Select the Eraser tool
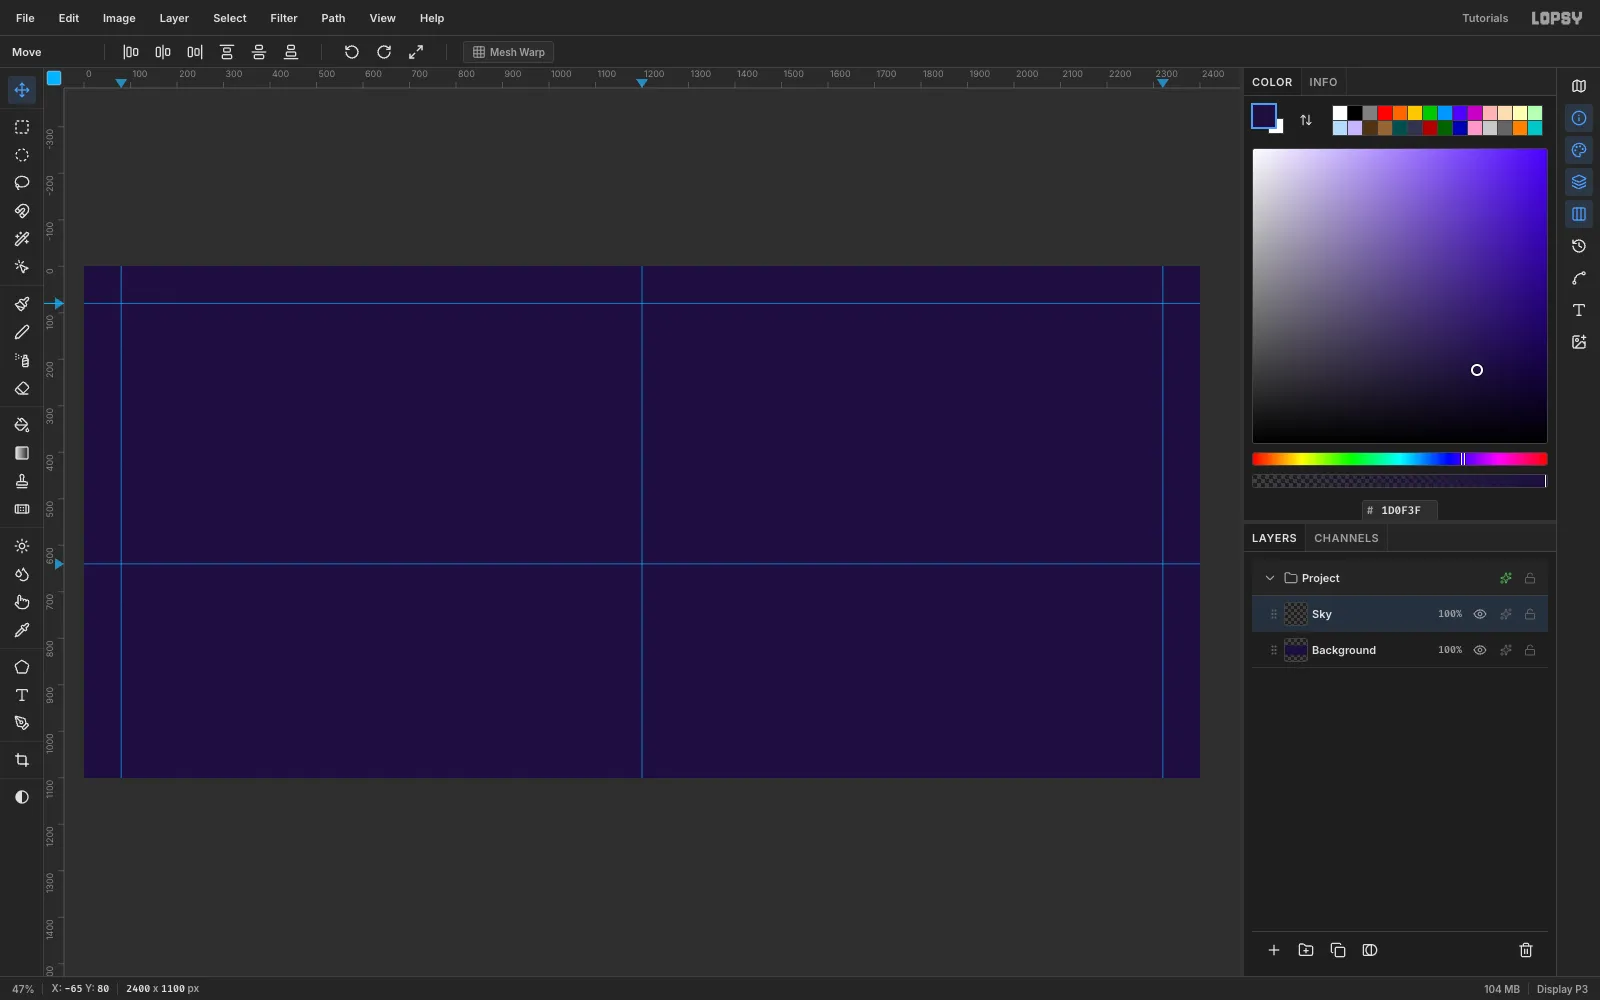The height and width of the screenshot is (1000, 1600). point(22,388)
